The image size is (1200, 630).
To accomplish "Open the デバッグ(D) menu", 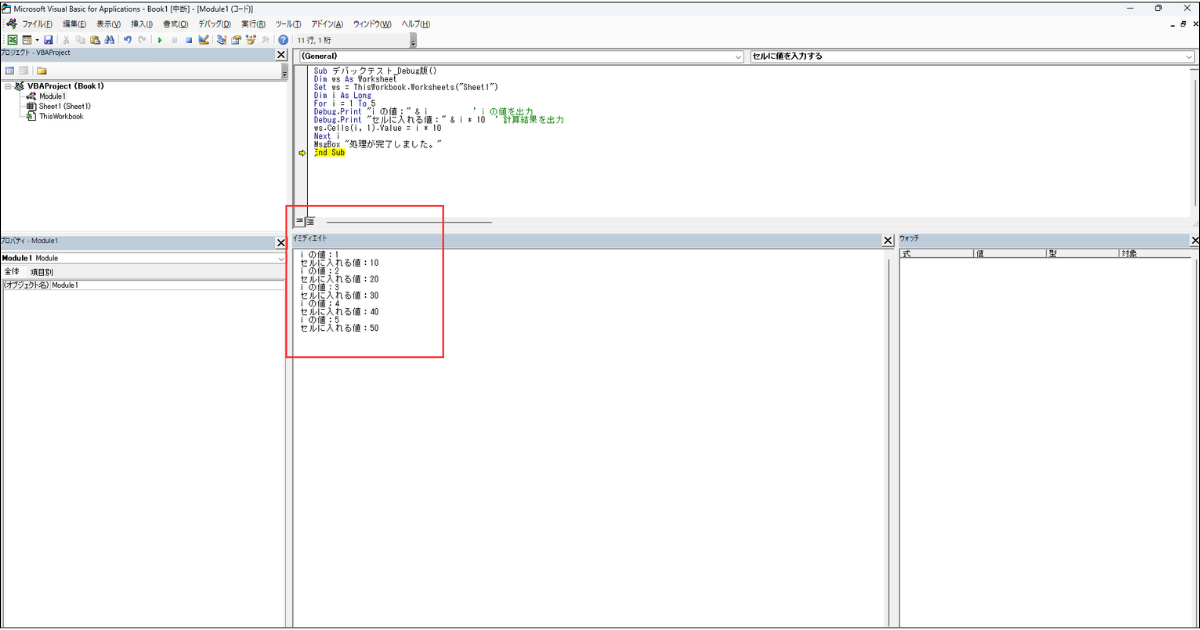I will (x=213, y=24).
